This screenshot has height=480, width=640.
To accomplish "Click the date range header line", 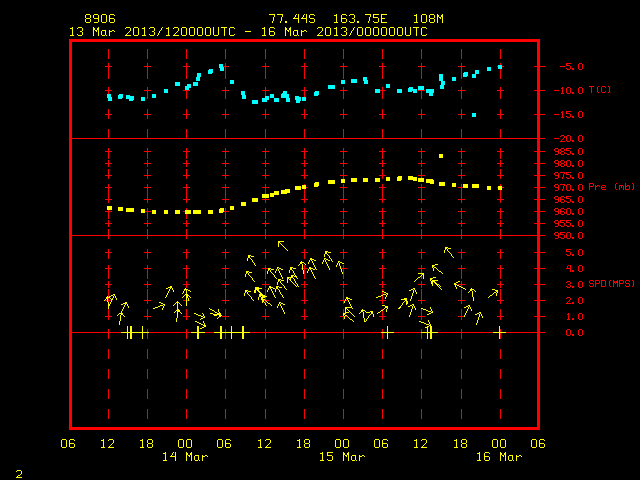I will (248, 32).
